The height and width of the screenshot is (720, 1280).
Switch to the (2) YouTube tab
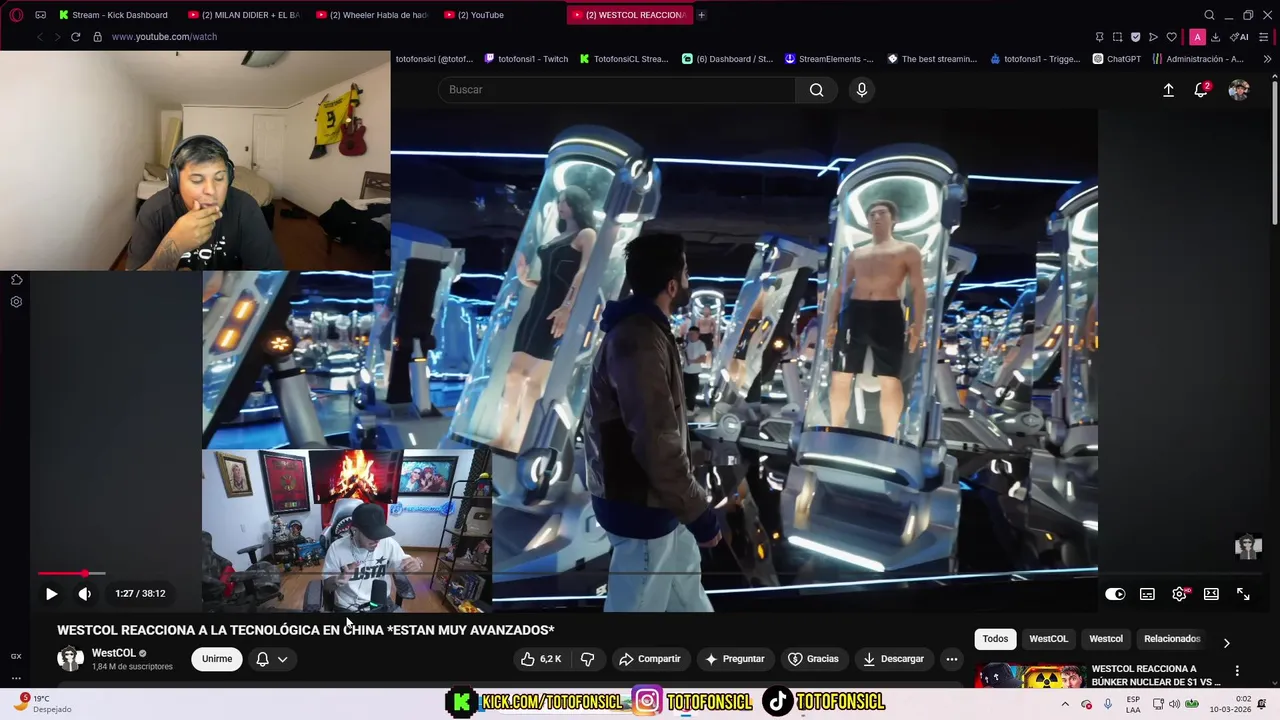(498, 15)
